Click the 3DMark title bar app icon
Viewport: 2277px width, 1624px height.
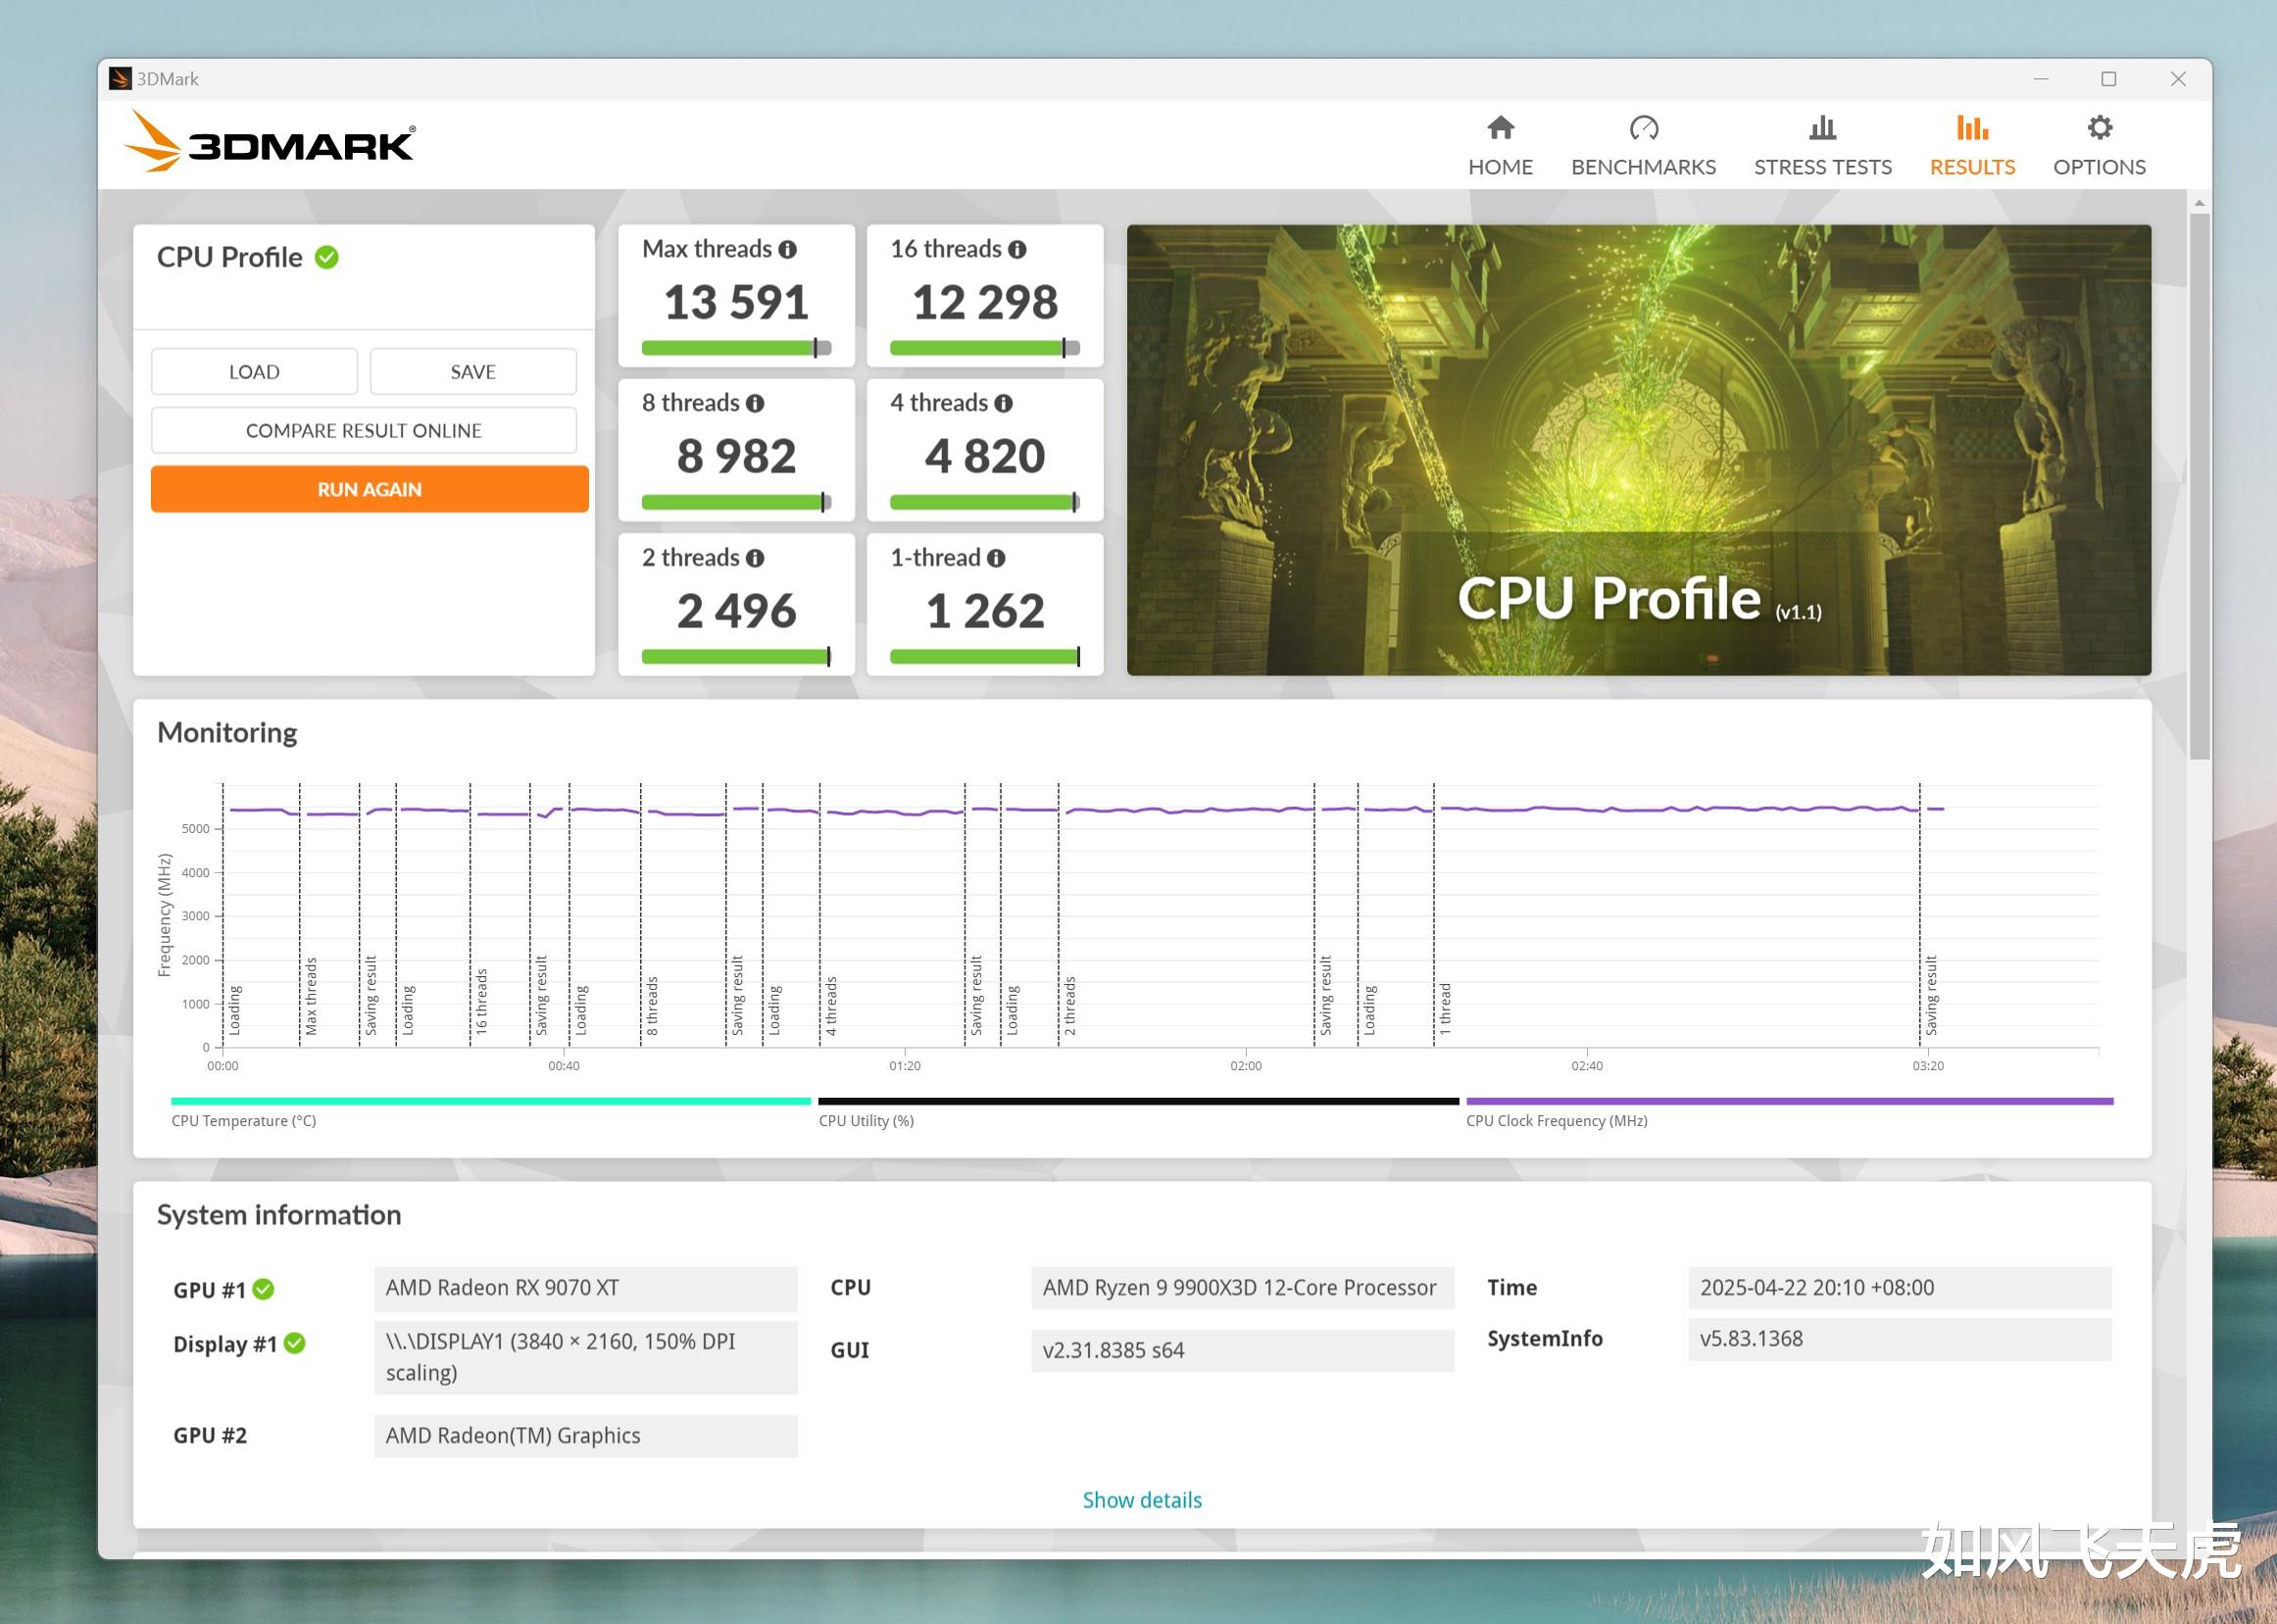(x=121, y=79)
